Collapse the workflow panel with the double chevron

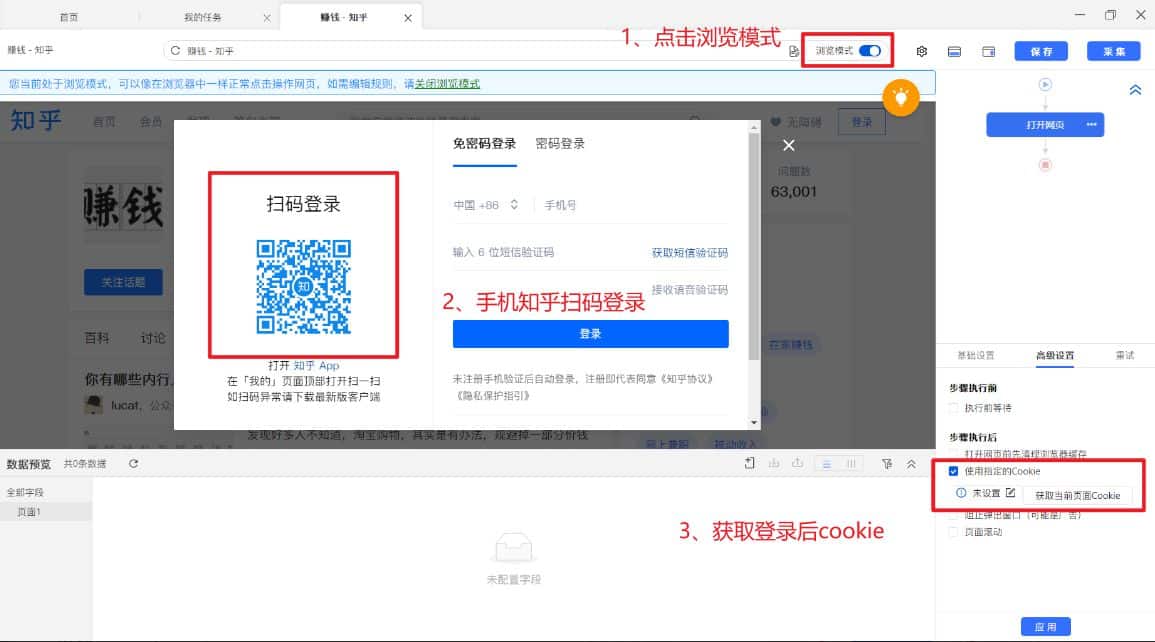1135,89
